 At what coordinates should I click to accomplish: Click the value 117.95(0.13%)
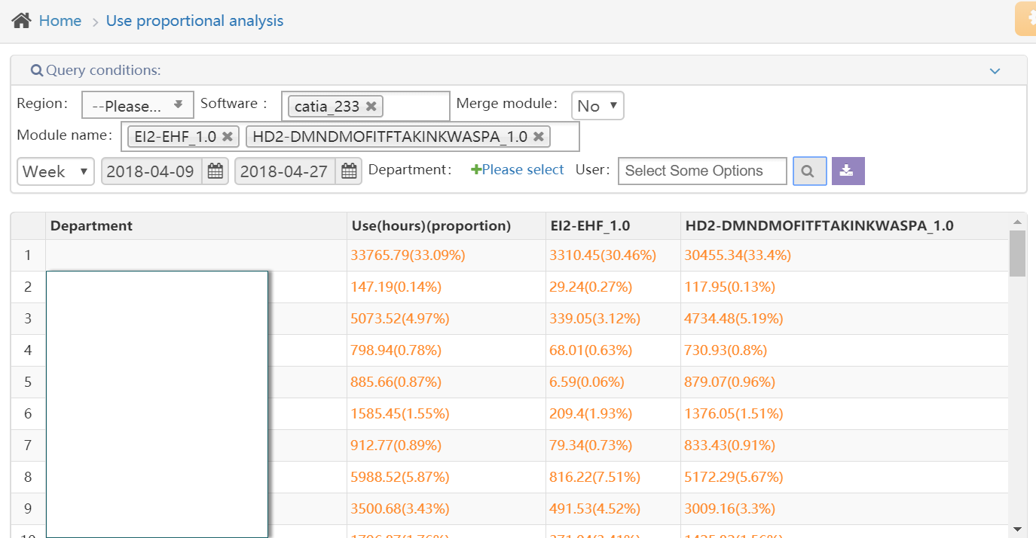tap(729, 287)
